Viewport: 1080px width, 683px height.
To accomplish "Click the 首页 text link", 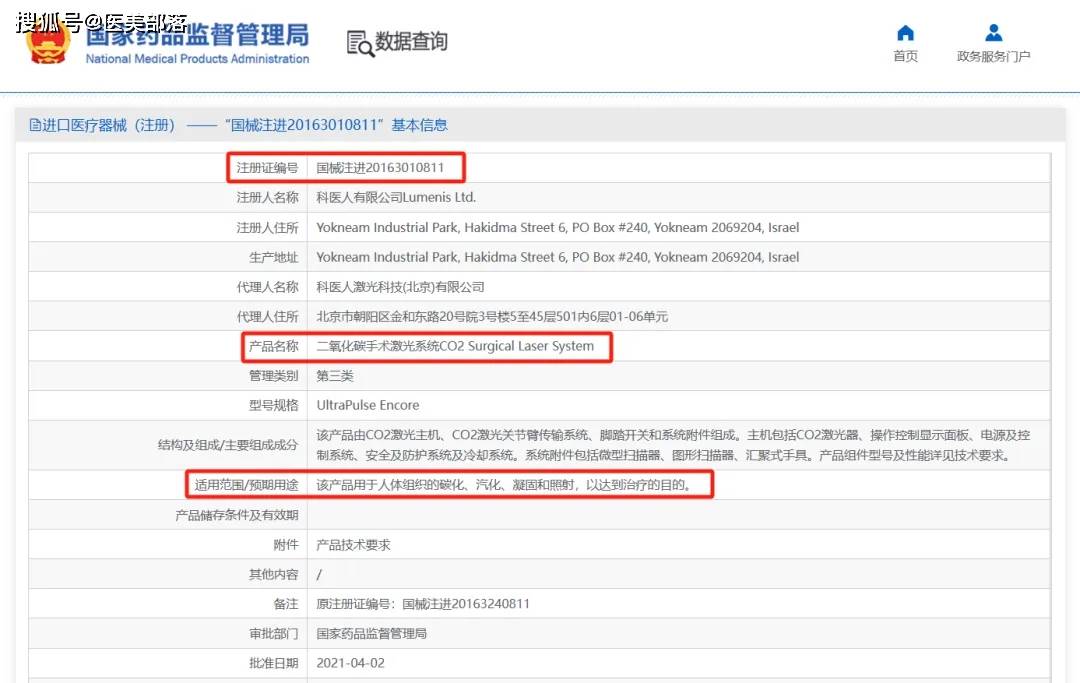I will pyautogui.click(x=905, y=56).
